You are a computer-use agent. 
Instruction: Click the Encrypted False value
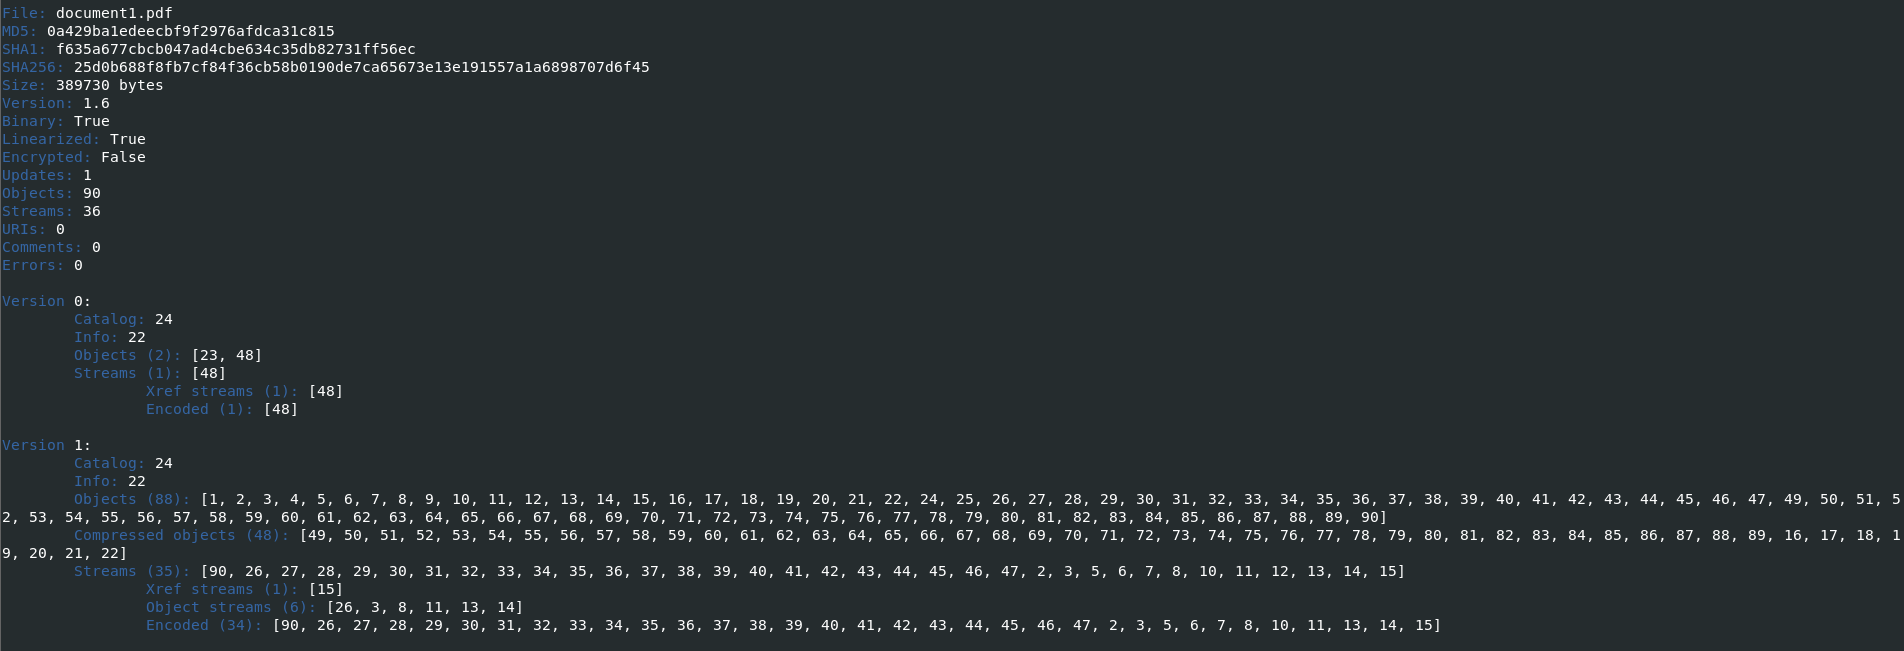123,157
